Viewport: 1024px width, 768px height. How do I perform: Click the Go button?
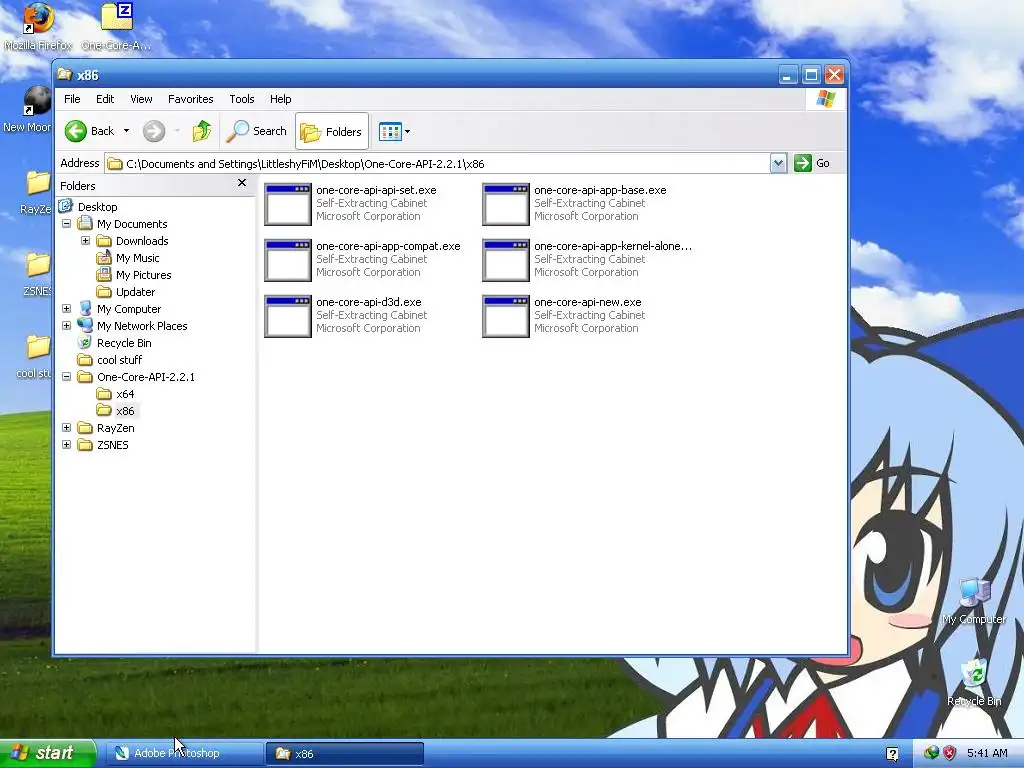(x=812, y=163)
